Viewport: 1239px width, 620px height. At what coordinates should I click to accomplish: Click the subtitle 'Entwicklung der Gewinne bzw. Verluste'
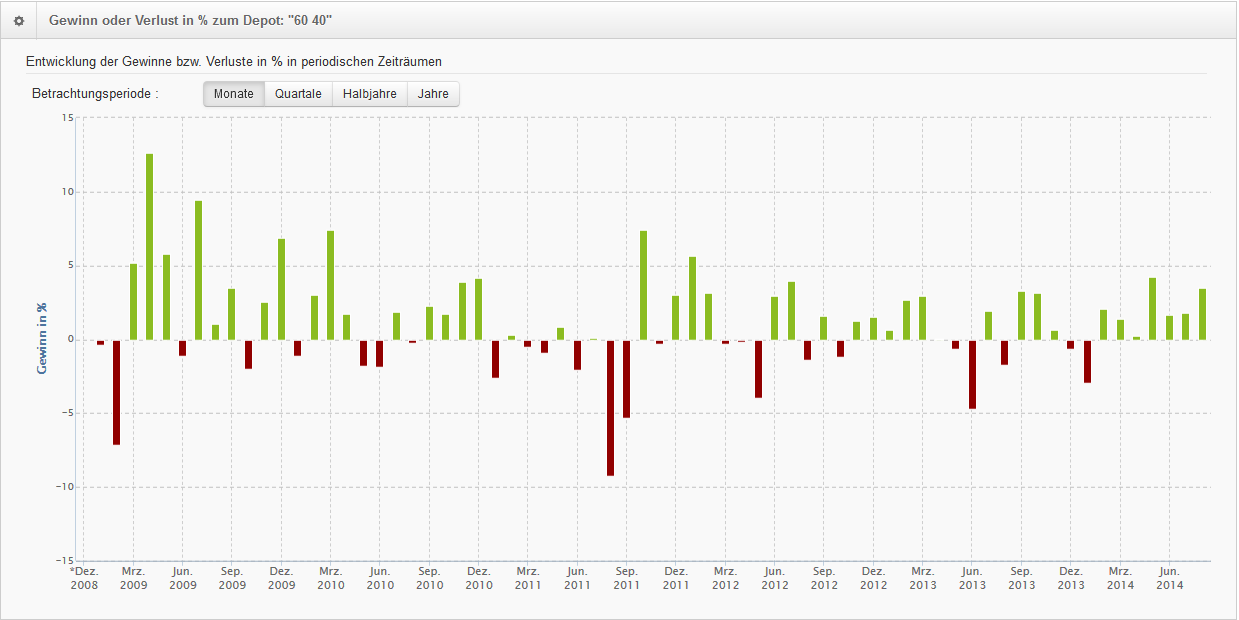pos(234,61)
